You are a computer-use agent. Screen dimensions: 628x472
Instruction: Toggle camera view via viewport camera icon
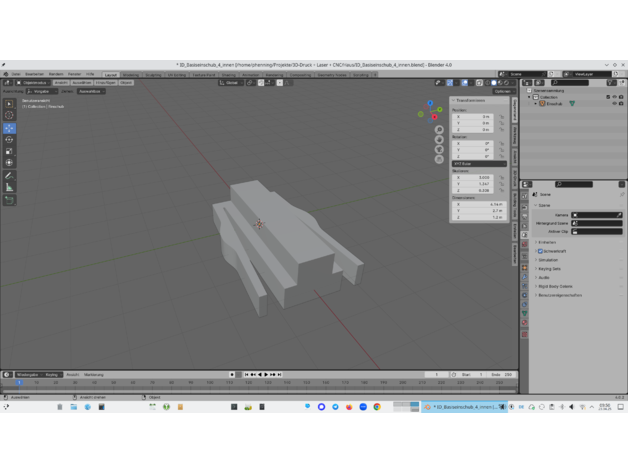click(439, 149)
